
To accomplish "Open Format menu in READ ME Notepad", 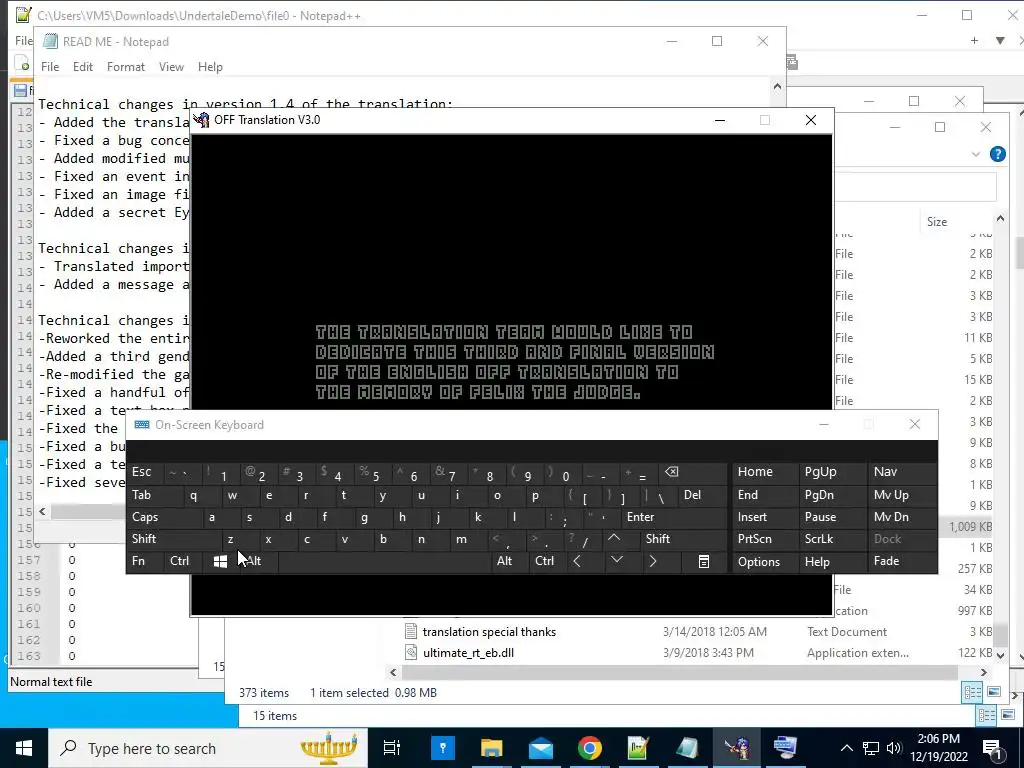I will click(x=125, y=67).
